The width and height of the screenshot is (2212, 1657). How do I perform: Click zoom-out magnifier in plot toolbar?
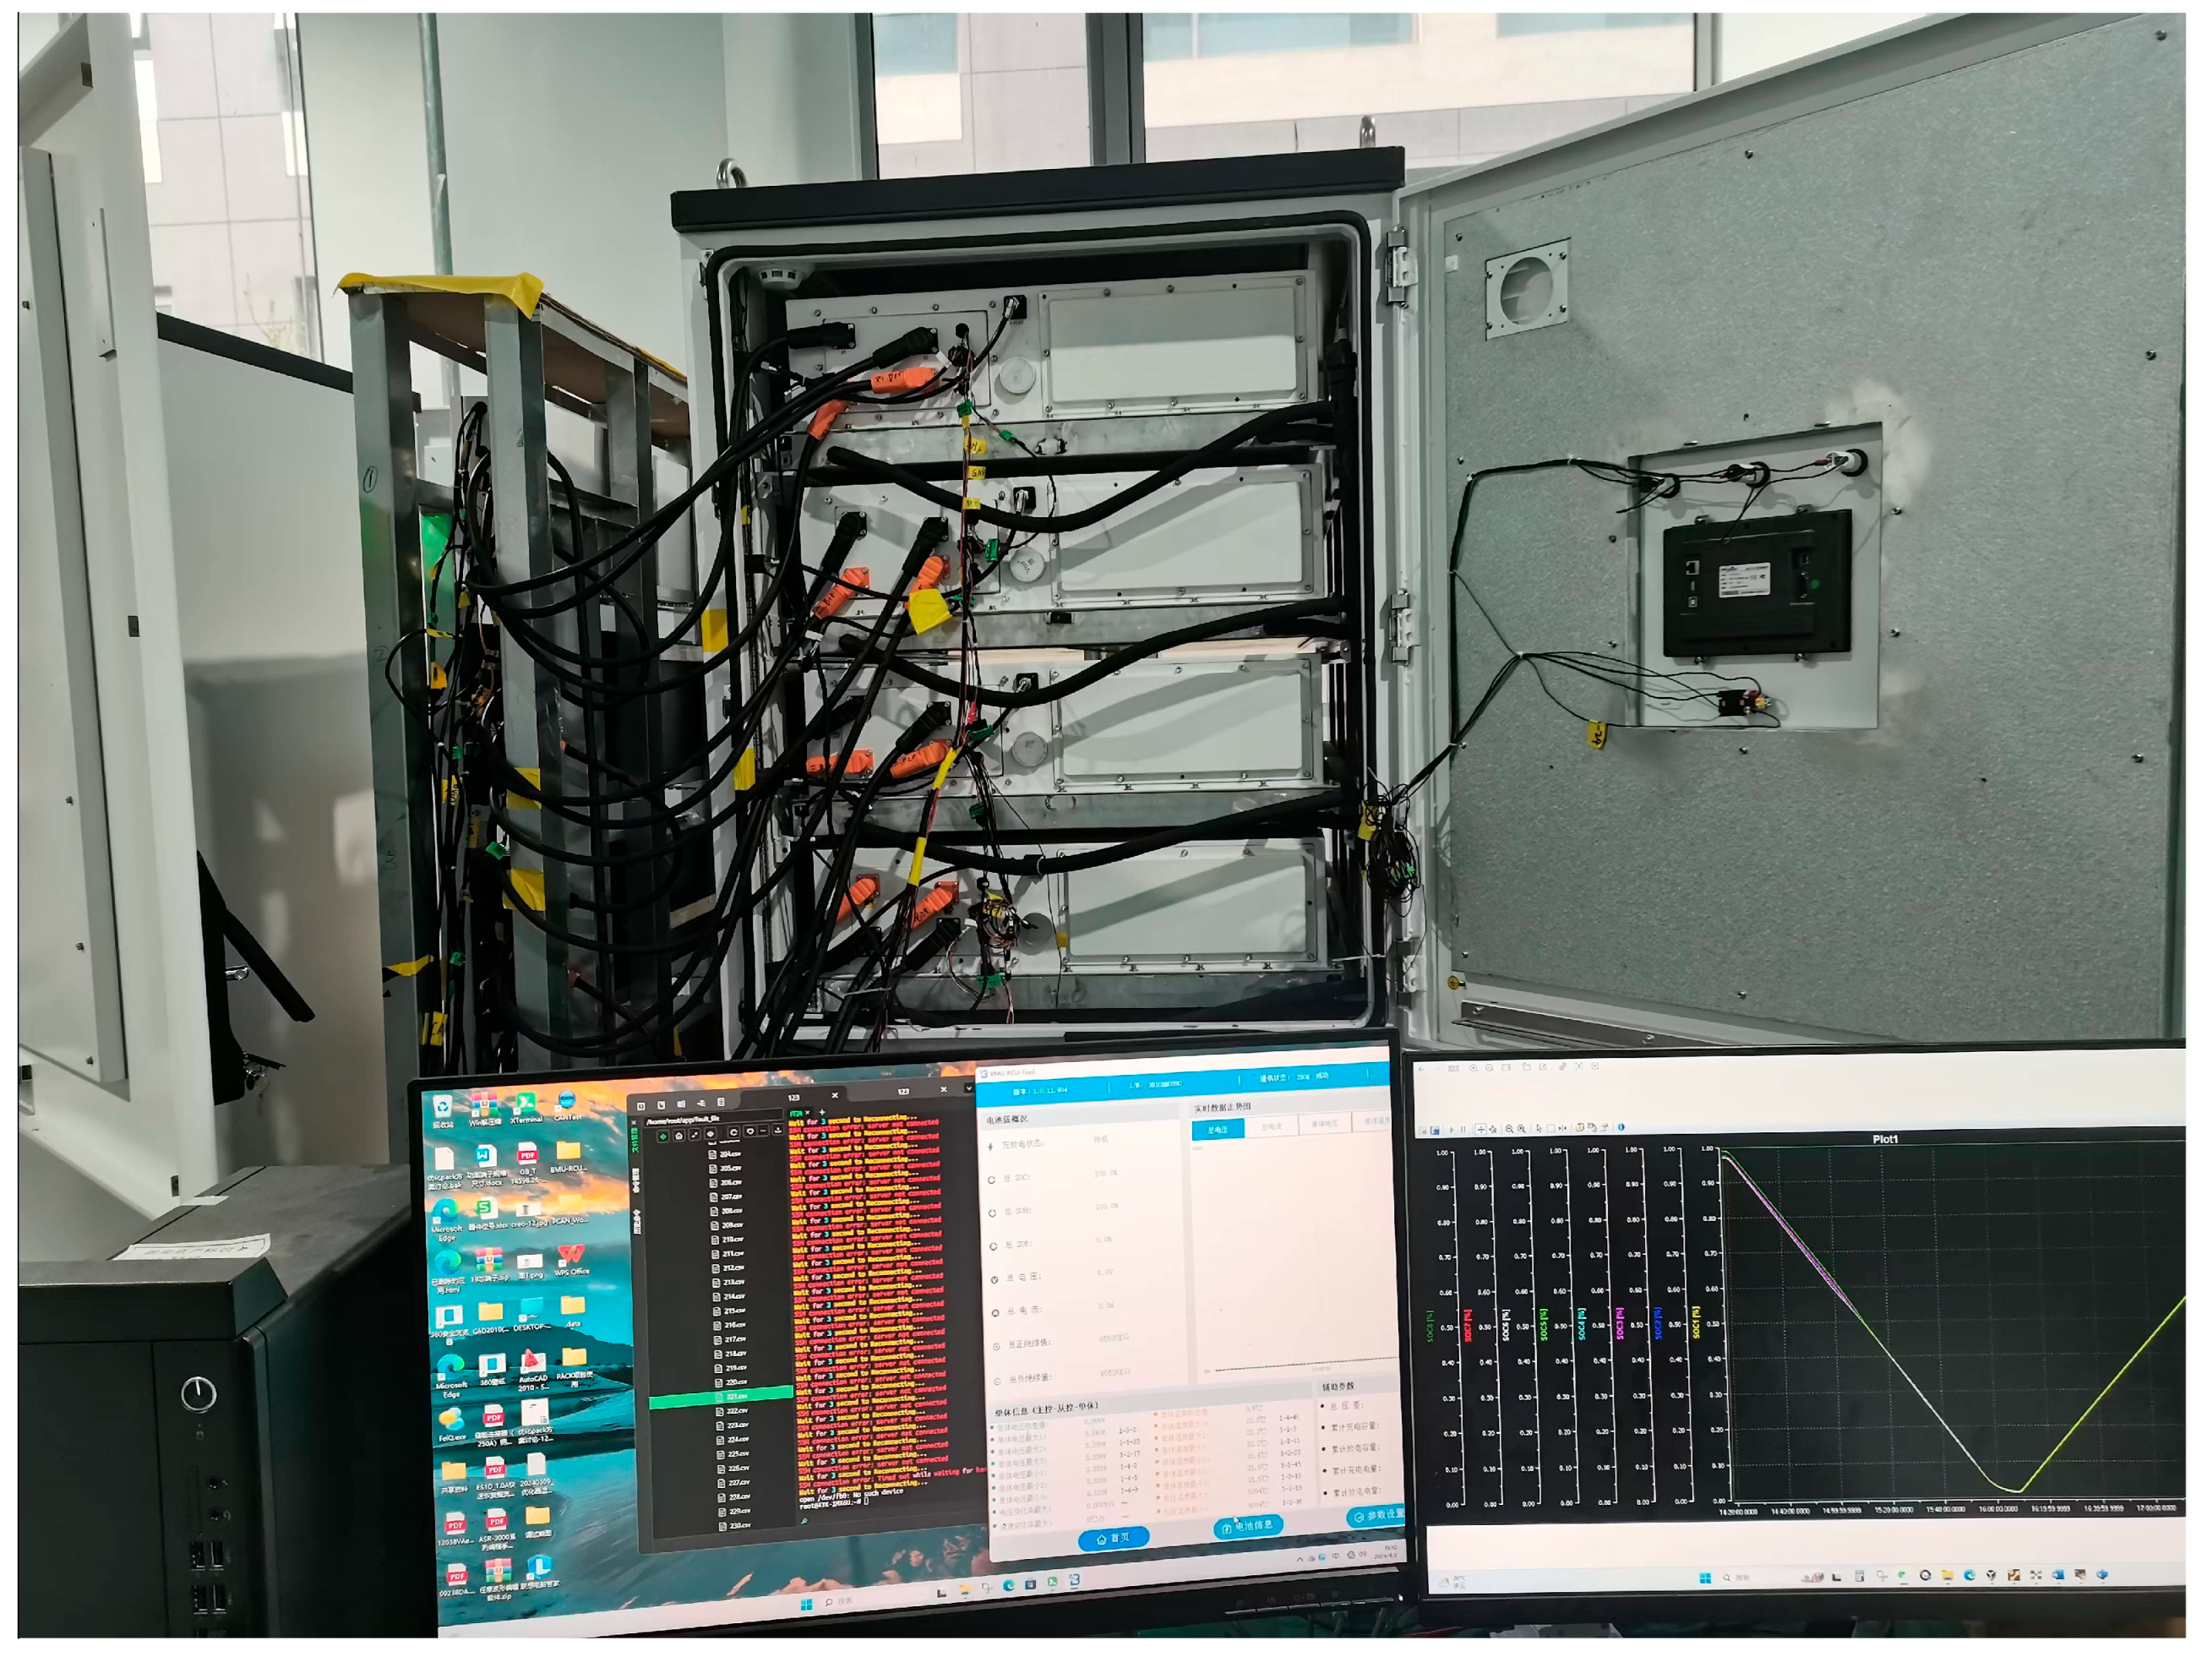pos(1510,1130)
